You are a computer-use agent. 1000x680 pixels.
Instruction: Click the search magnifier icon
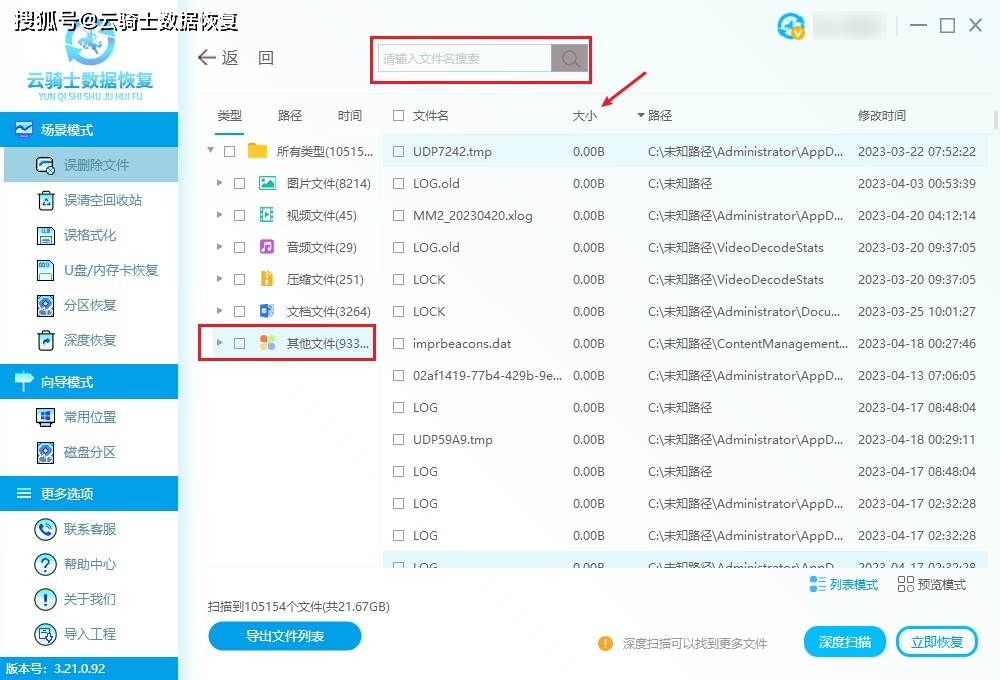coord(570,59)
